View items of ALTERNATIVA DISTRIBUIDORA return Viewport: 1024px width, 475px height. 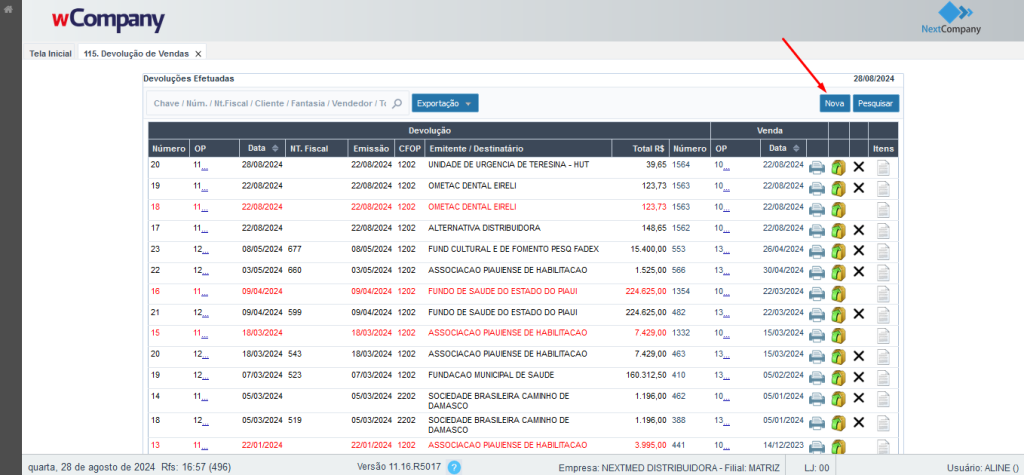[883, 230]
